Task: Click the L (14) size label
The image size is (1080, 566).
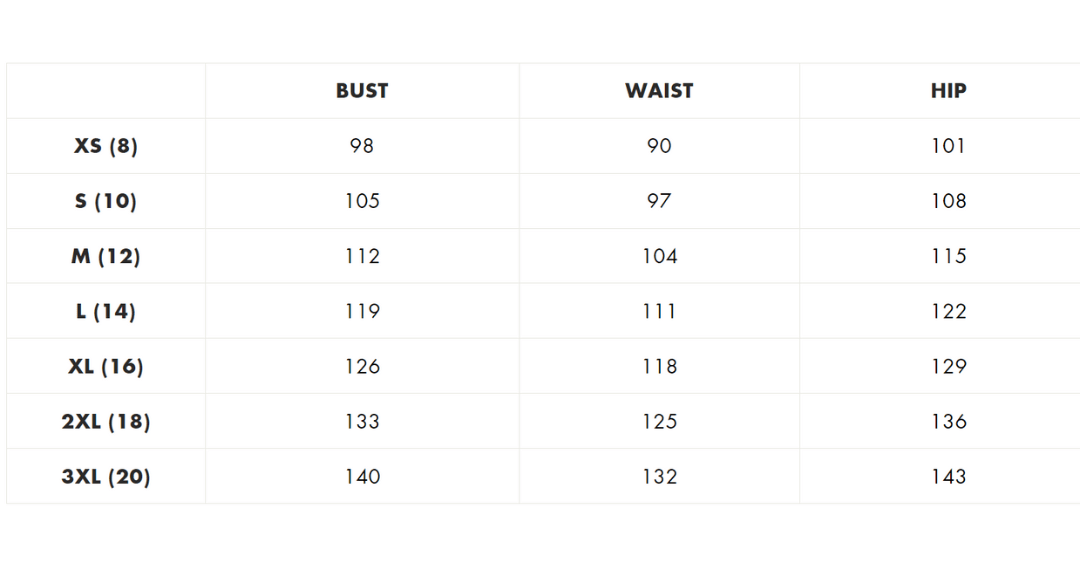Action: point(106,311)
